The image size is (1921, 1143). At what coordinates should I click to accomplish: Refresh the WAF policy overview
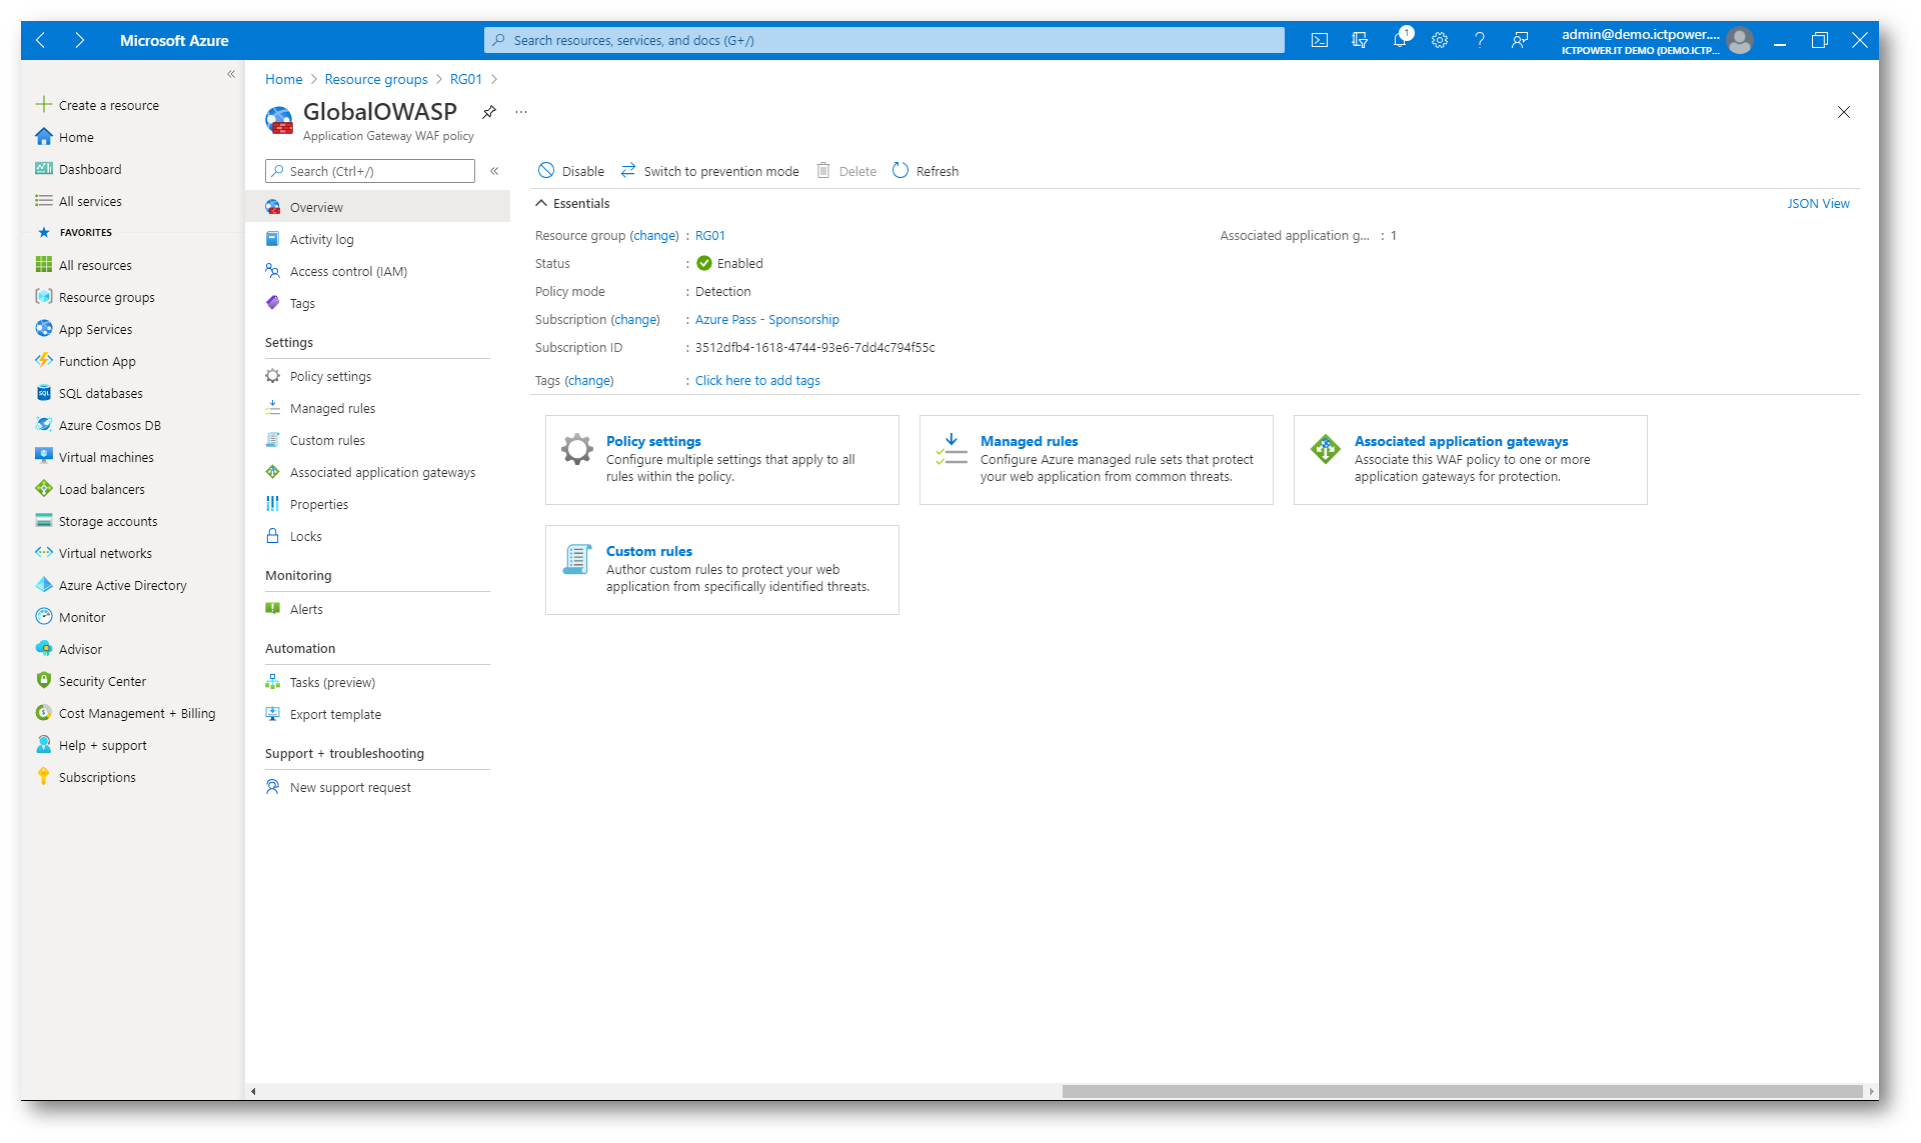925,171
